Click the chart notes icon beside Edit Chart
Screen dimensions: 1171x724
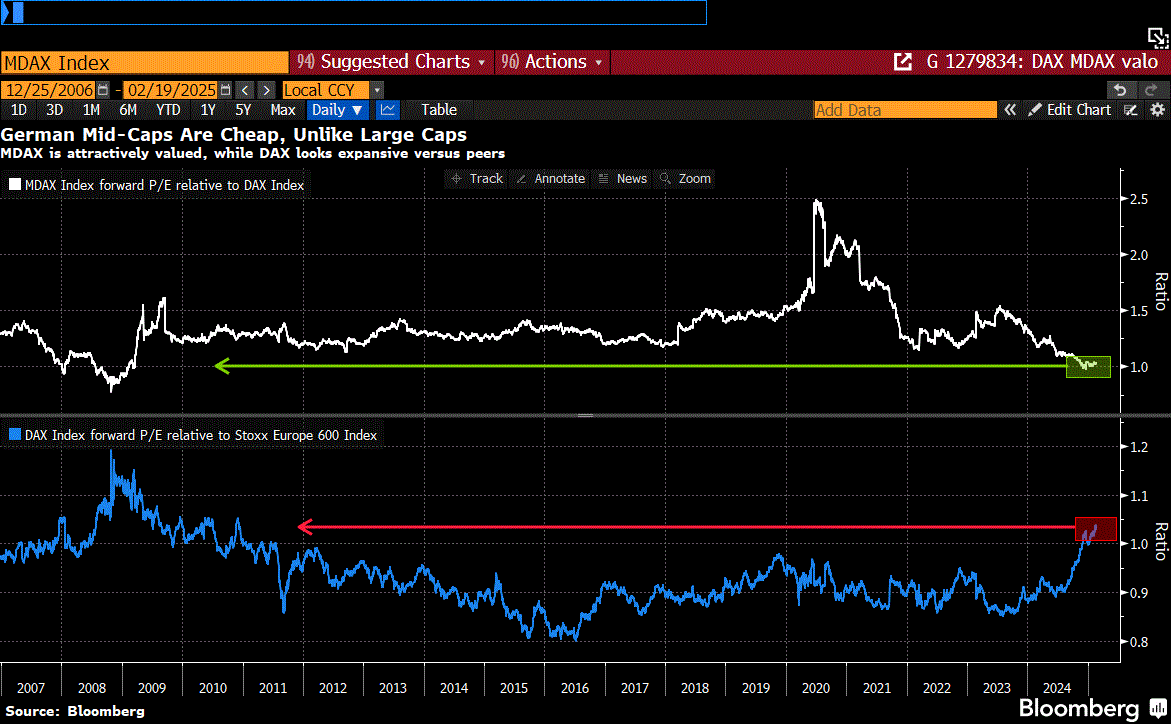coord(1131,110)
